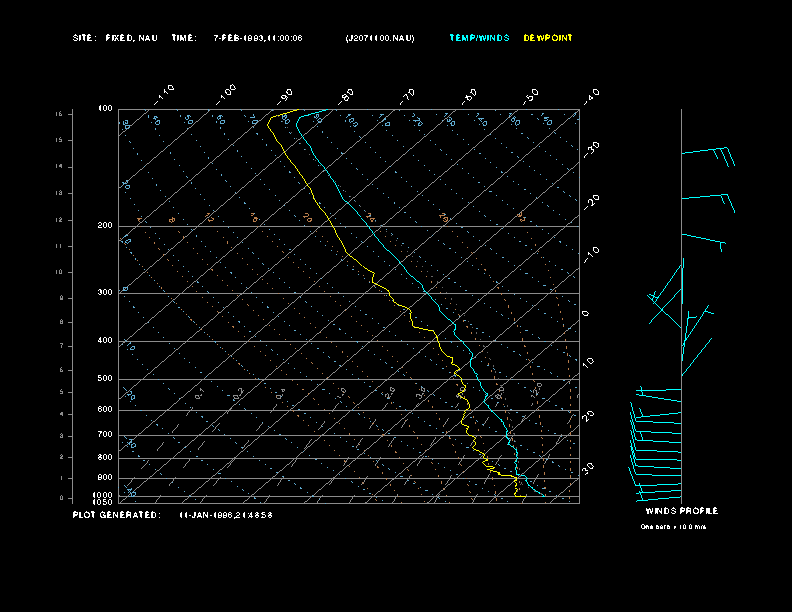
Task: Click the 200 pressure level label
Action: pos(105,226)
